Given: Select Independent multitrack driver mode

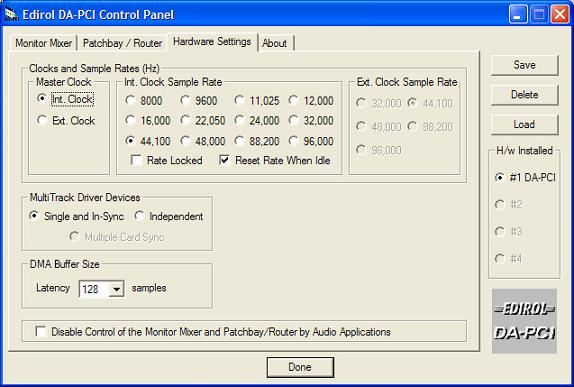Looking at the screenshot, I should [x=139, y=216].
